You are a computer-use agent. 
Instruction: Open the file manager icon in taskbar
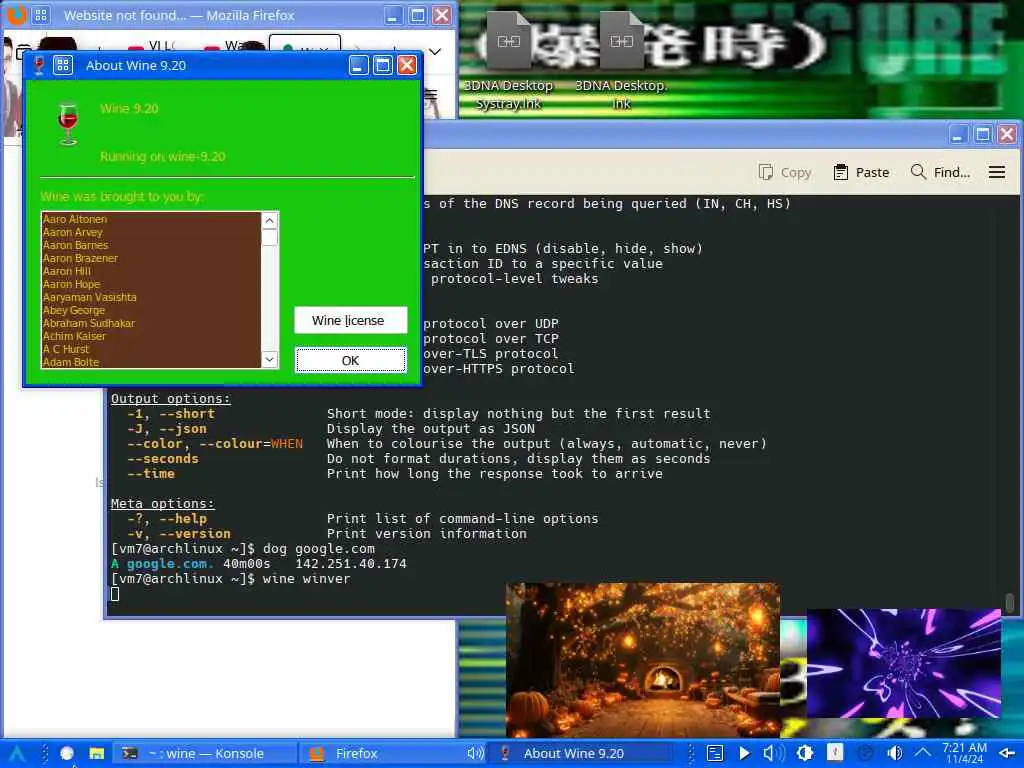(97, 754)
